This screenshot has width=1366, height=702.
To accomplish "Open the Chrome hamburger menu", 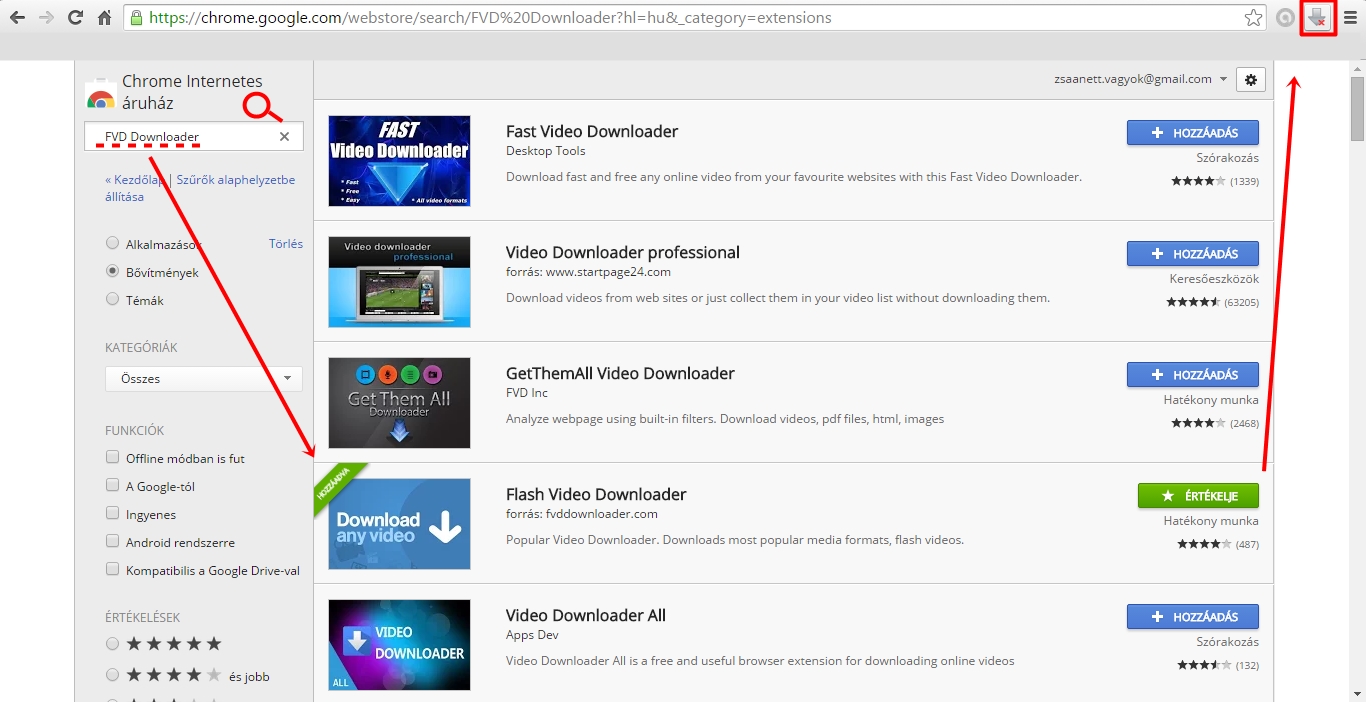I will pos(1350,17).
